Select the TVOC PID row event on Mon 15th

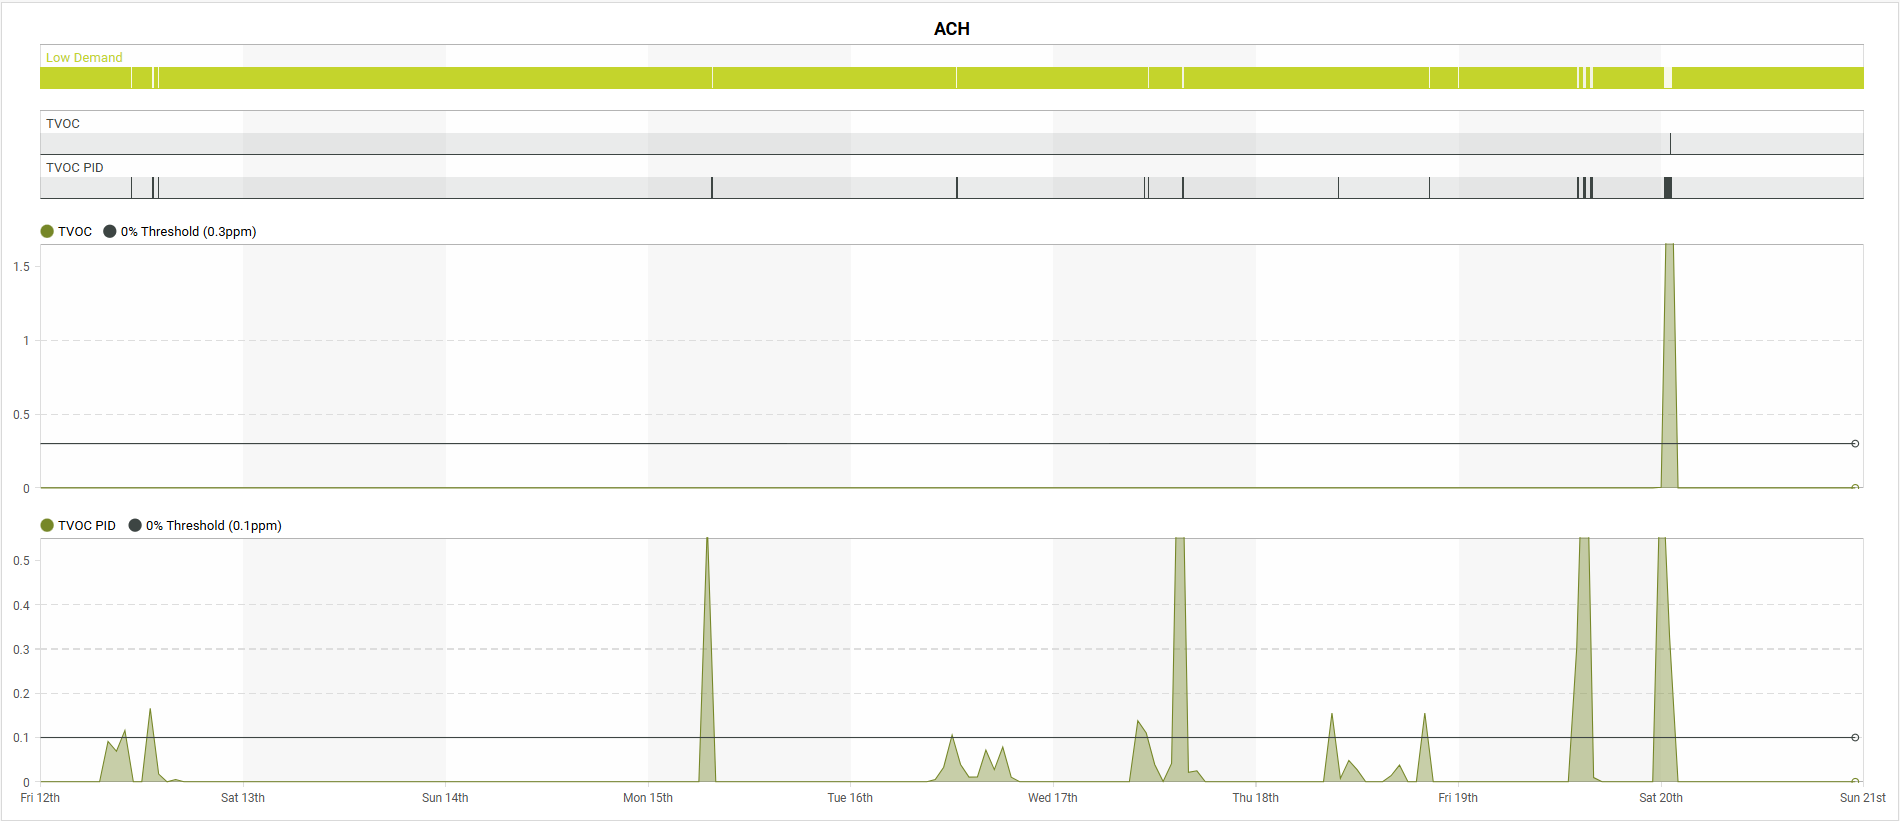click(x=712, y=188)
